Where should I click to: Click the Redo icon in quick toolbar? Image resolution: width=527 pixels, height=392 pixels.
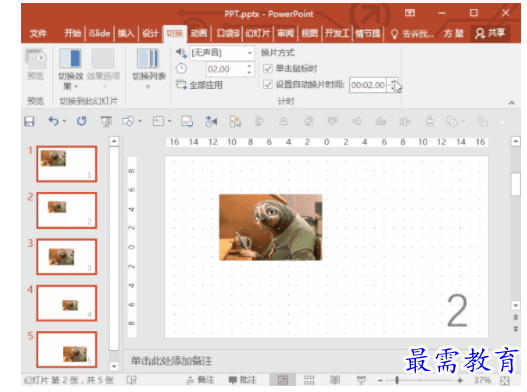82,121
